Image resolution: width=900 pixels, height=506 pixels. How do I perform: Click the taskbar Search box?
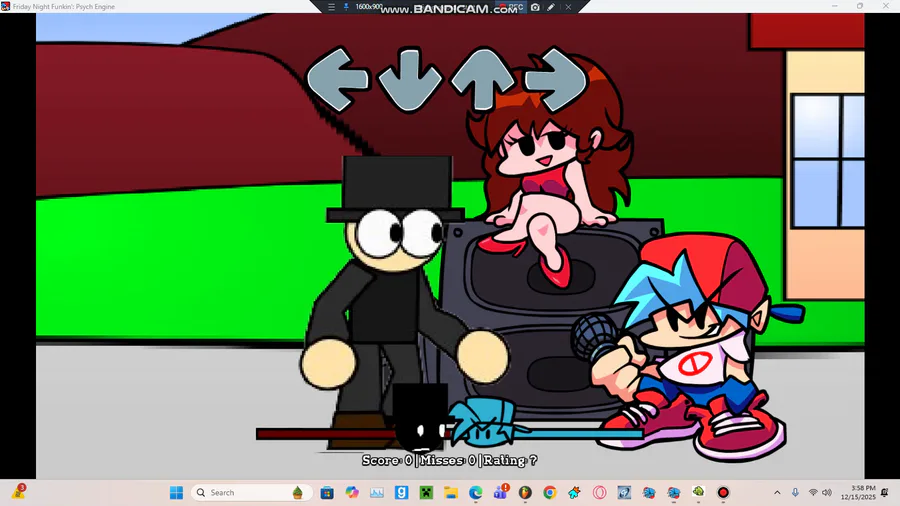(x=251, y=492)
